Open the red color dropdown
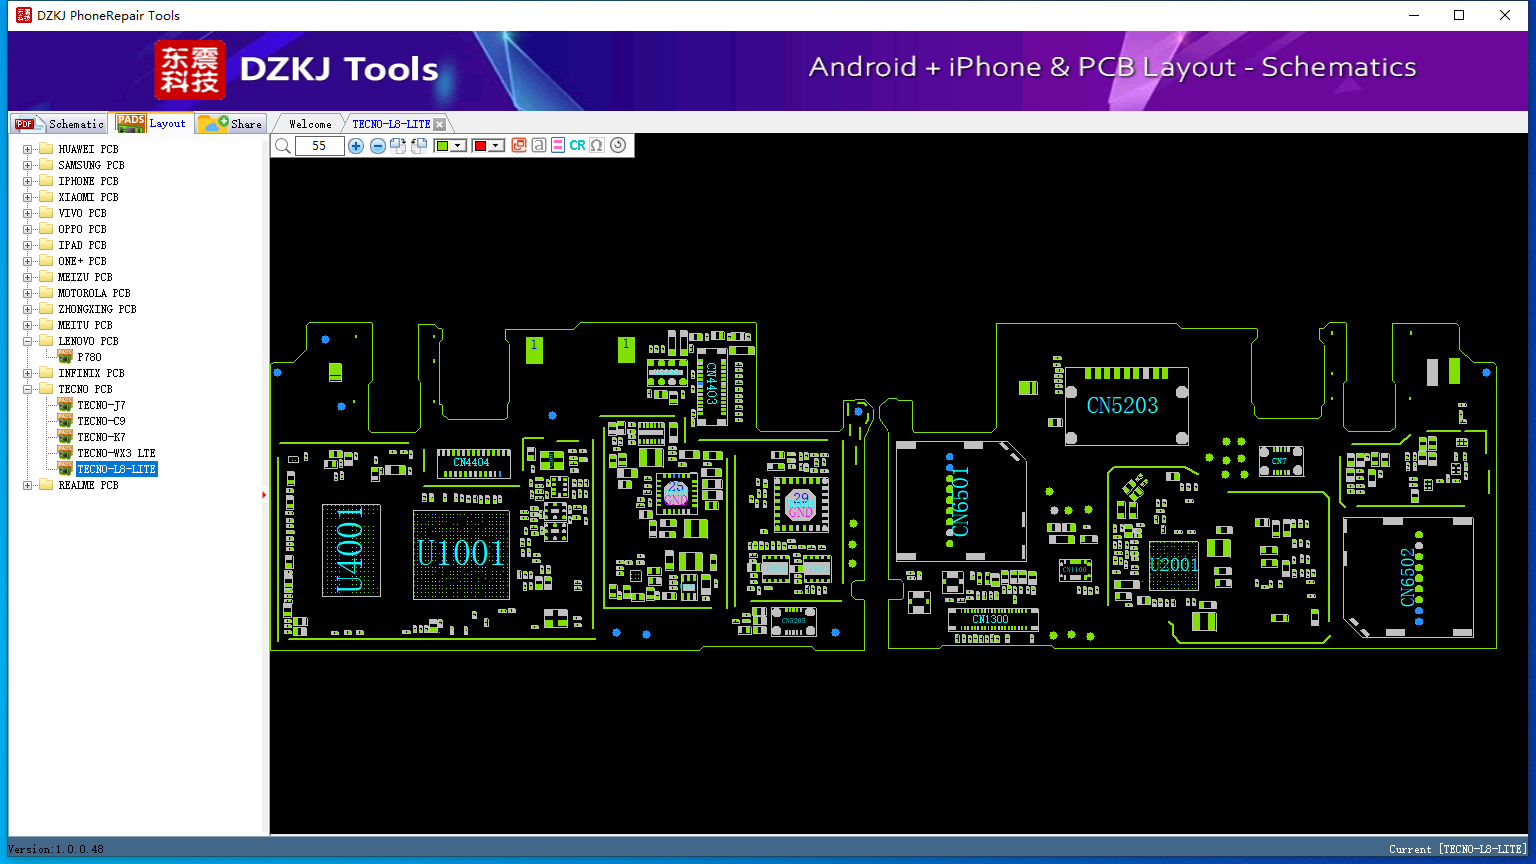The height and width of the screenshot is (864, 1536). (496, 146)
